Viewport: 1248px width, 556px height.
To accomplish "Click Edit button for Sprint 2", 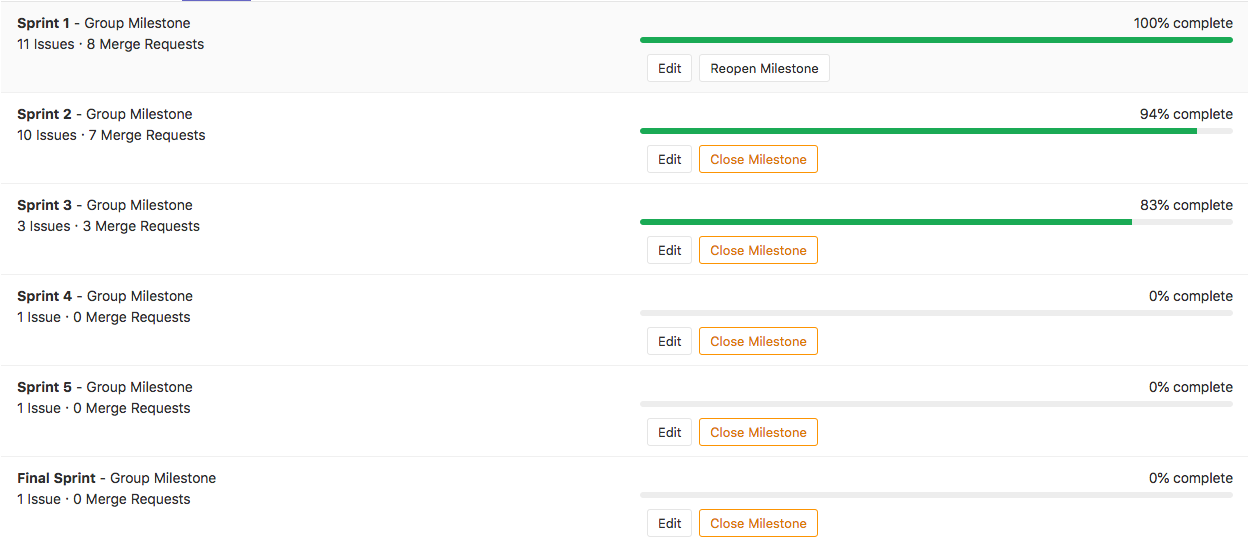I will (669, 160).
